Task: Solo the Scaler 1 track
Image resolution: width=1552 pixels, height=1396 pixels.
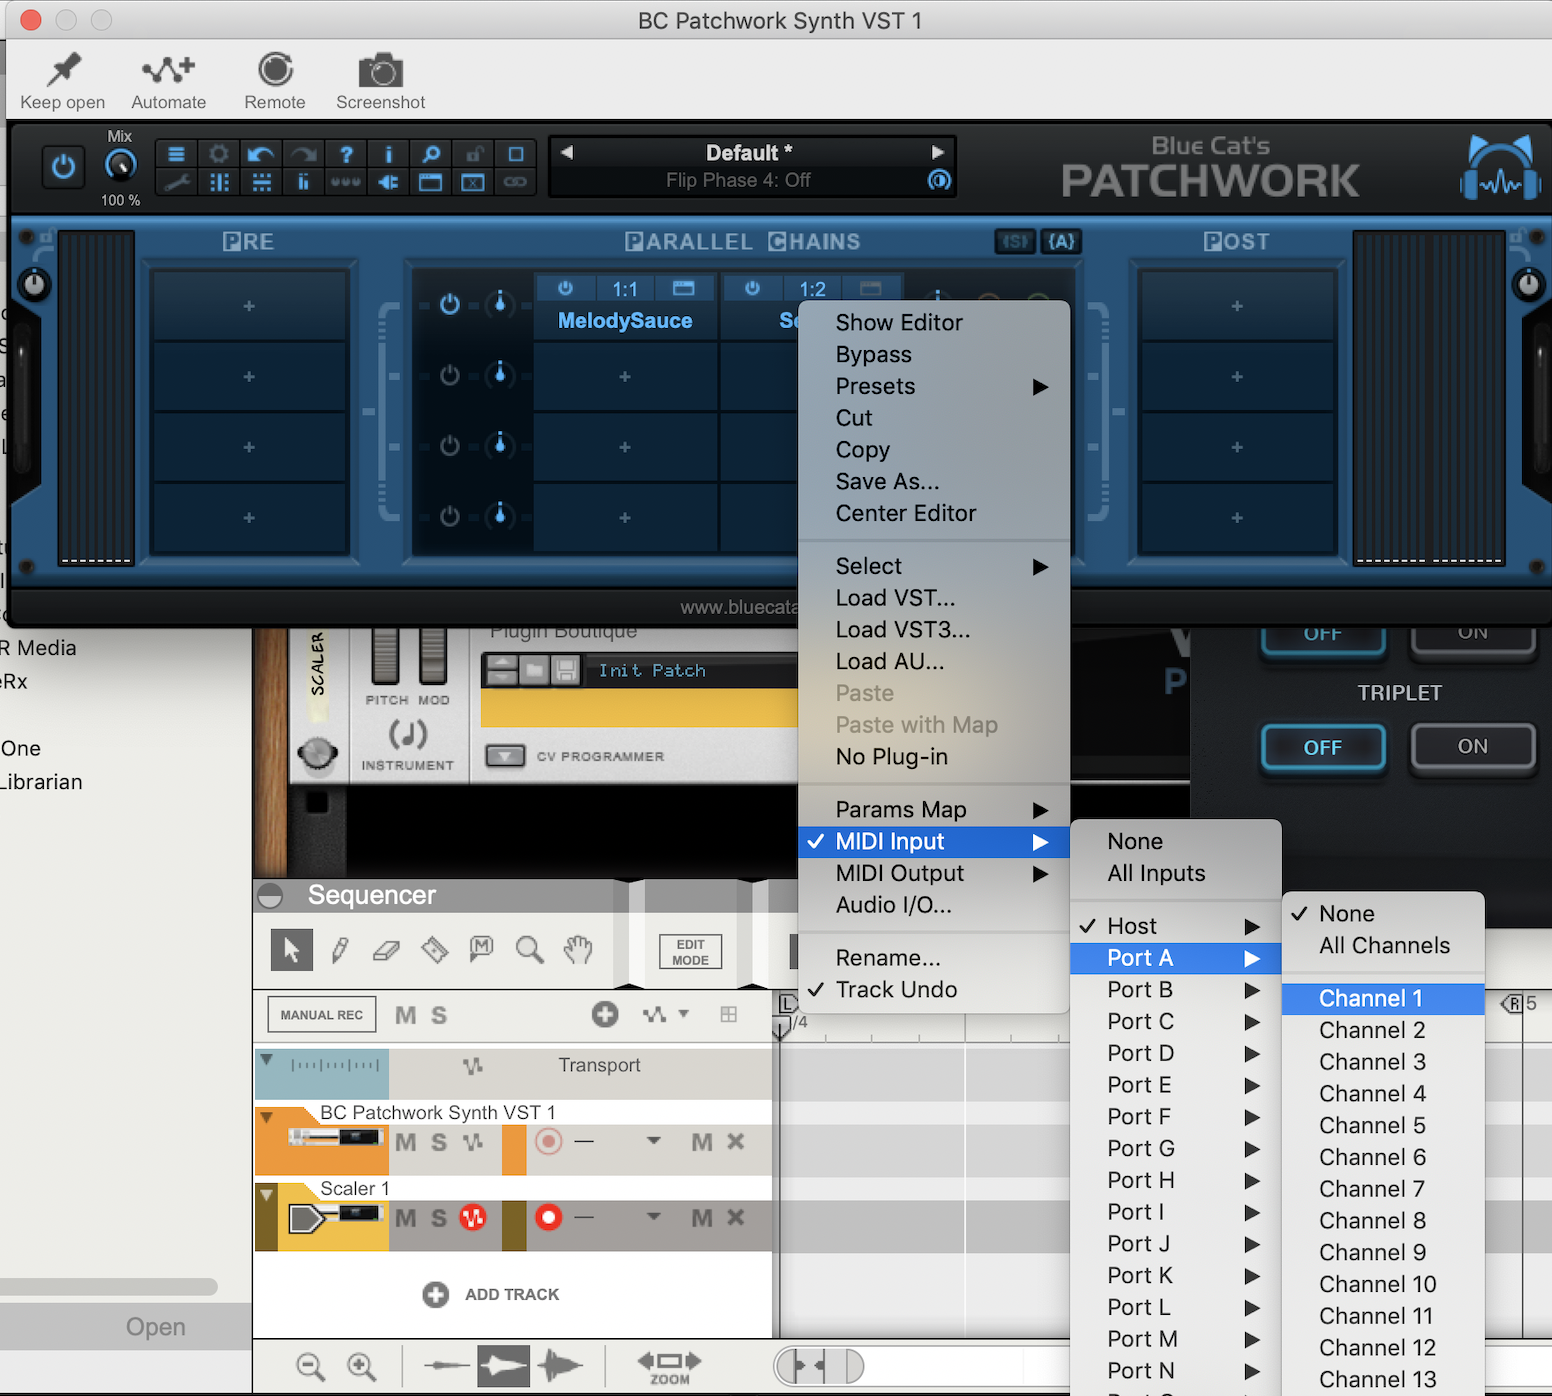Action: [x=439, y=1218]
